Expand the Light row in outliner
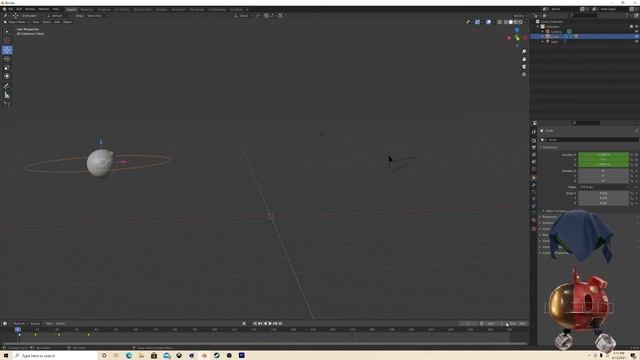 pyautogui.click(x=542, y=41)
